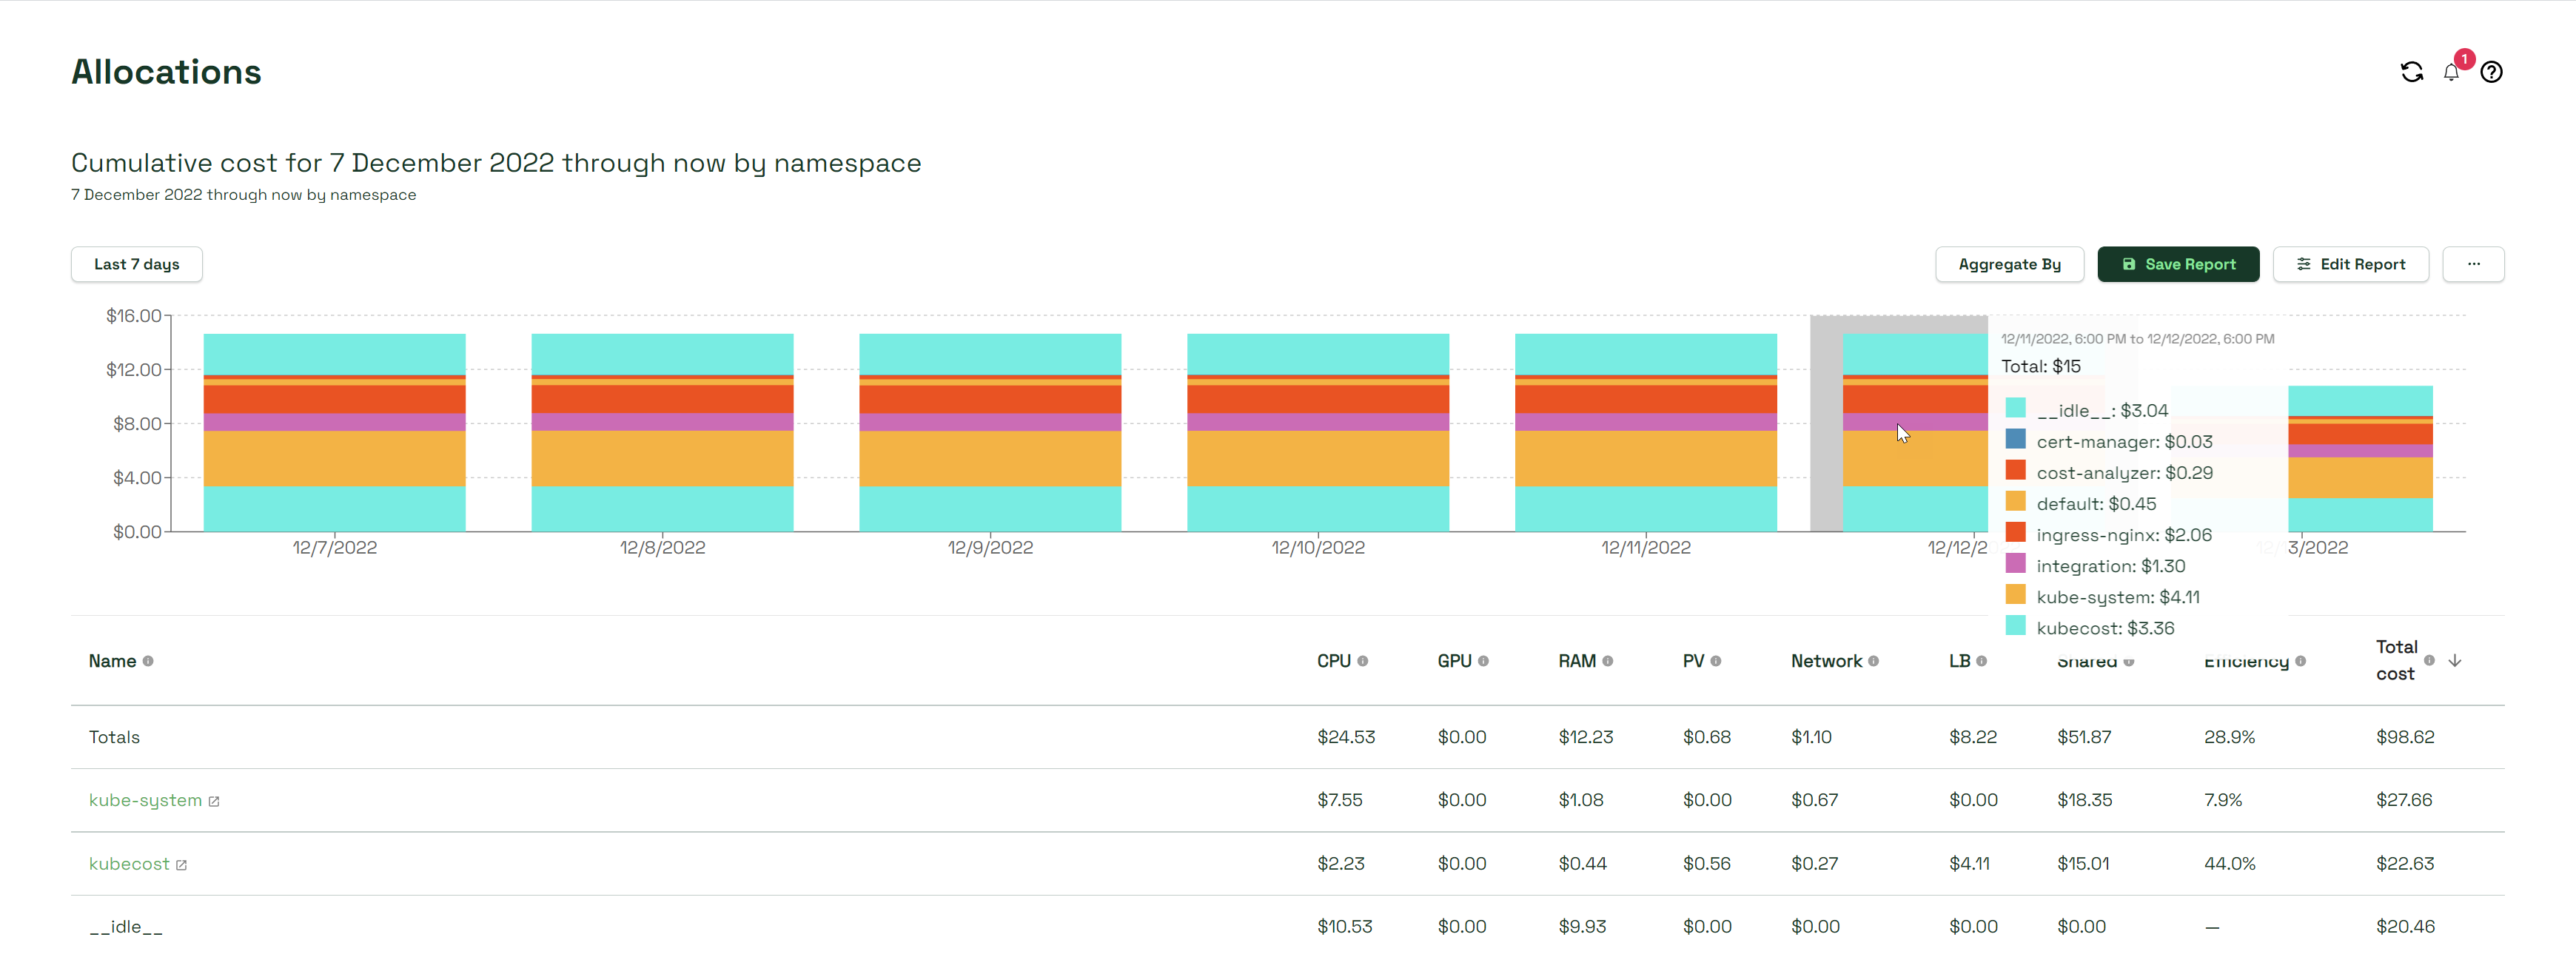Open the notifications bell icon

(x=2451, y=72)
